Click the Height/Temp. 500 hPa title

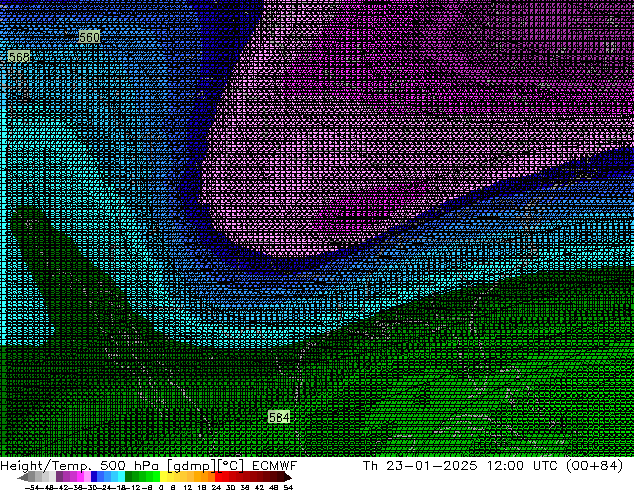click(80, 466)
